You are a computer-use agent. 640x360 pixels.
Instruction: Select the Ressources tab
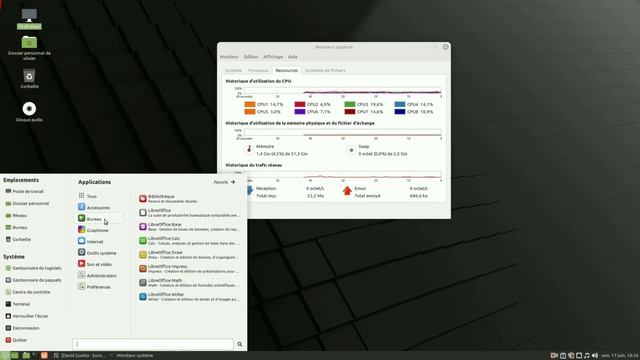(287, 70)
